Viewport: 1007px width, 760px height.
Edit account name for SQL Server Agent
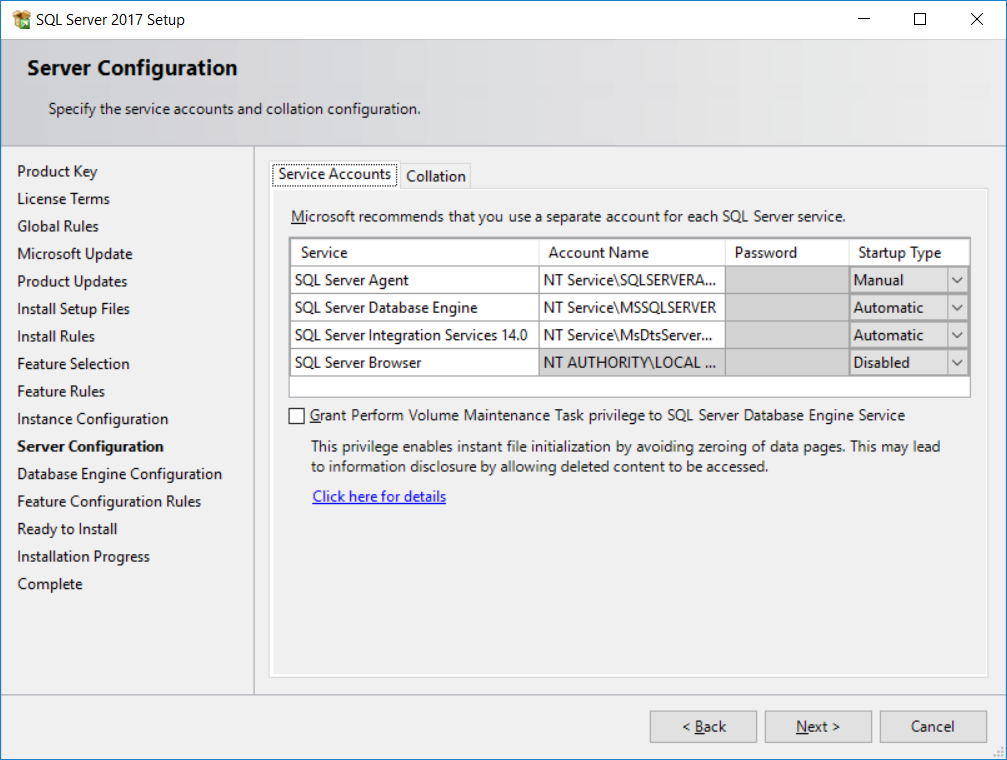[x=632, y=280]
